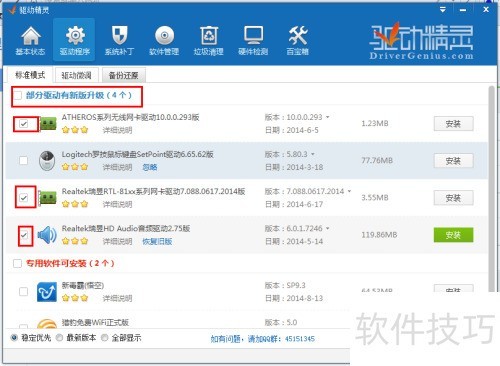500x366 pixels.
Task: Expand version dropdown for 6.0.1.7246
Action: tap(327, 228)
